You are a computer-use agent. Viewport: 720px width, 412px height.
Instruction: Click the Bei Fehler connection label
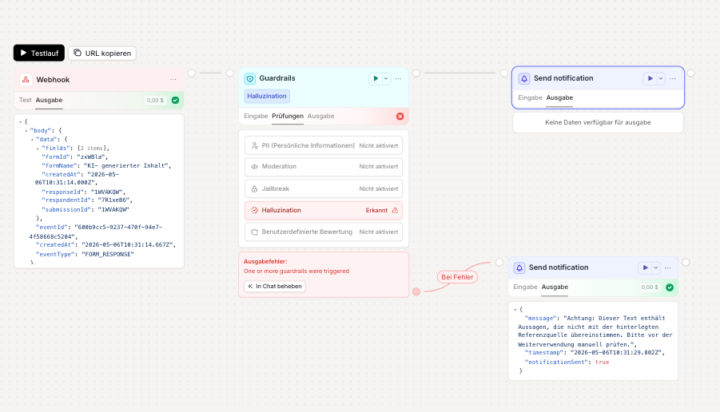(x=457, y=277)
